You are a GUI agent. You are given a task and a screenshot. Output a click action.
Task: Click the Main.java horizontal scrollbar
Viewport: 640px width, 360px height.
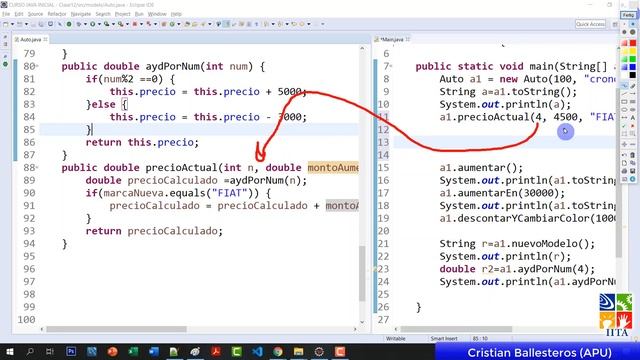pos(456,329)
